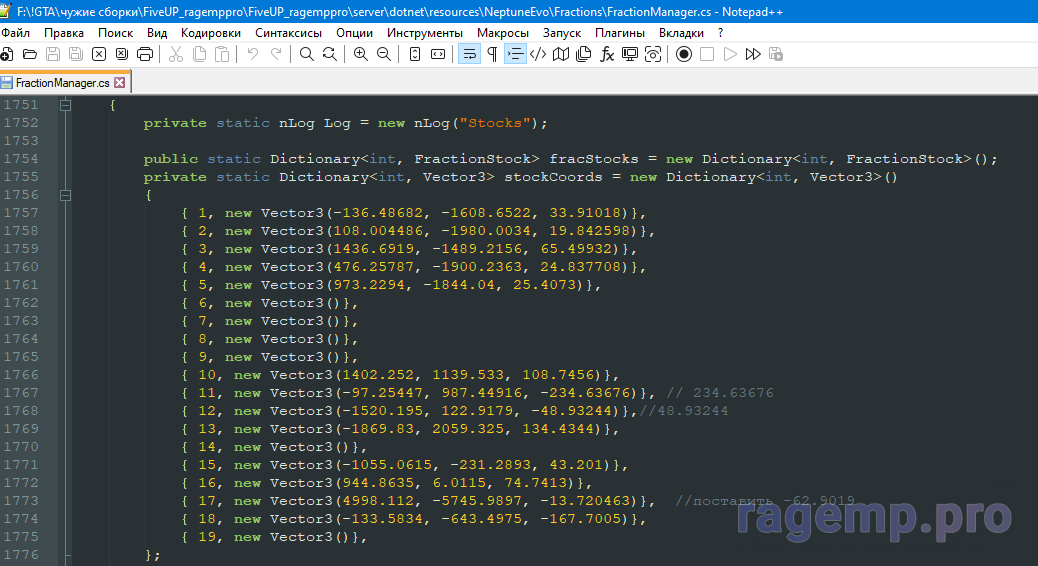Toggle Word Wrap in the toolbar
1038x566 pixels.
468,54
